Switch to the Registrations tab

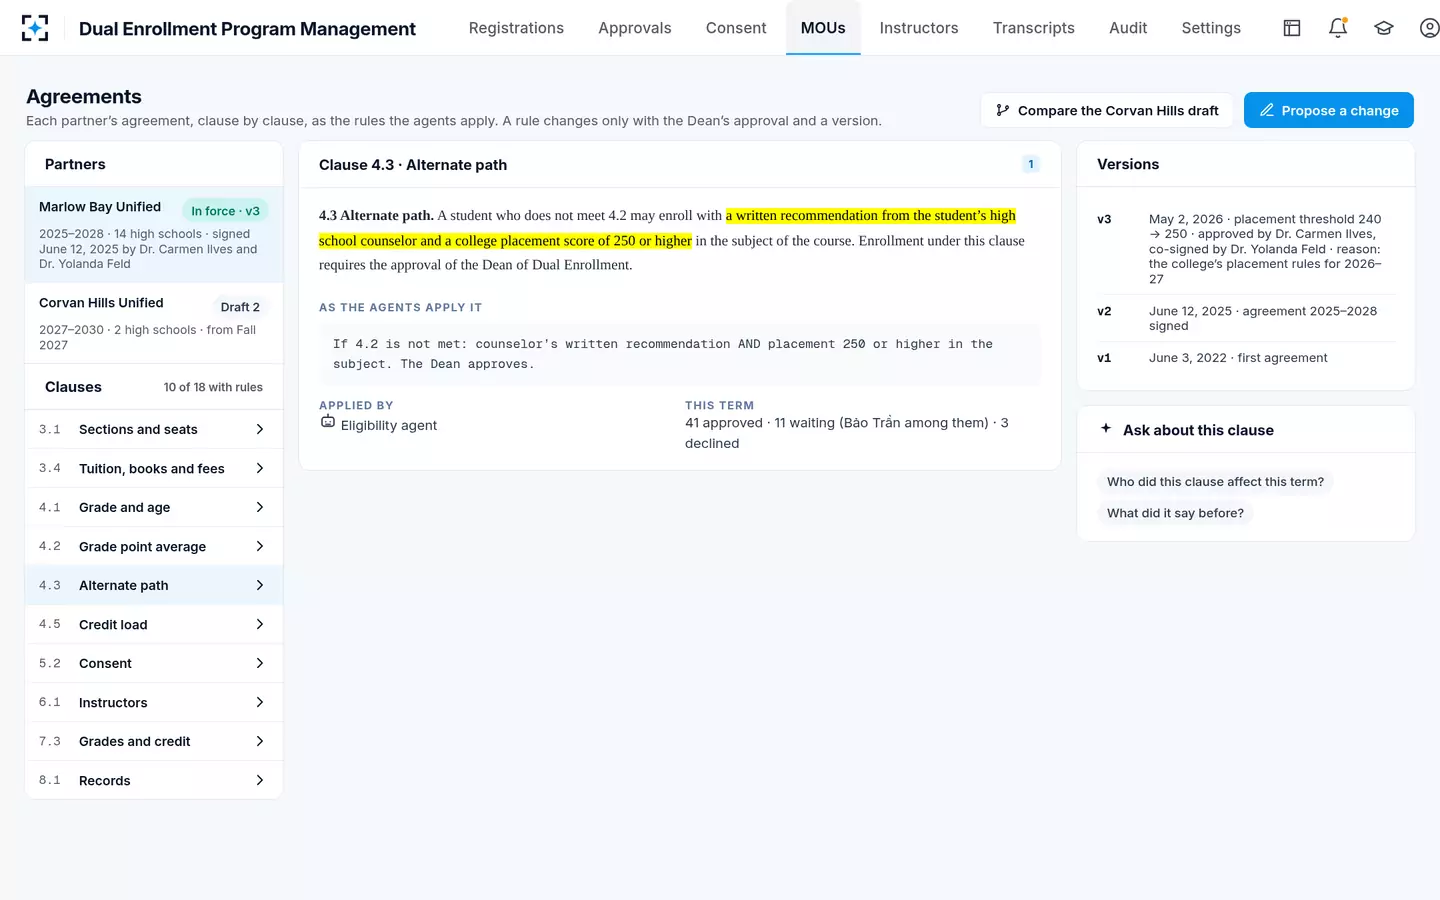point(516,28)
